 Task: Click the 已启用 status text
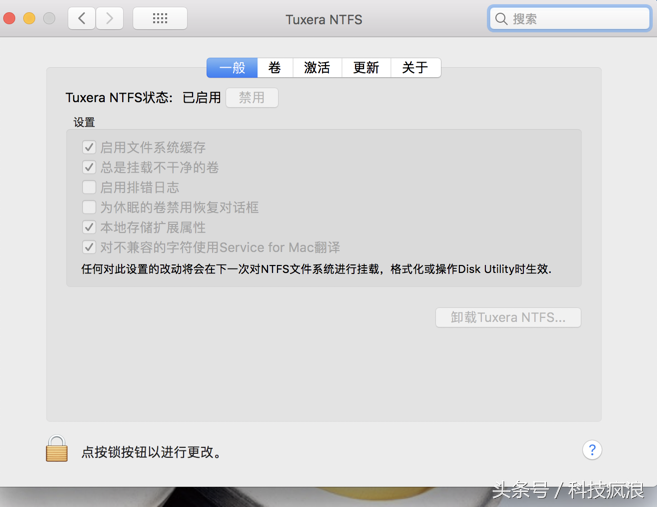(202, 98)
